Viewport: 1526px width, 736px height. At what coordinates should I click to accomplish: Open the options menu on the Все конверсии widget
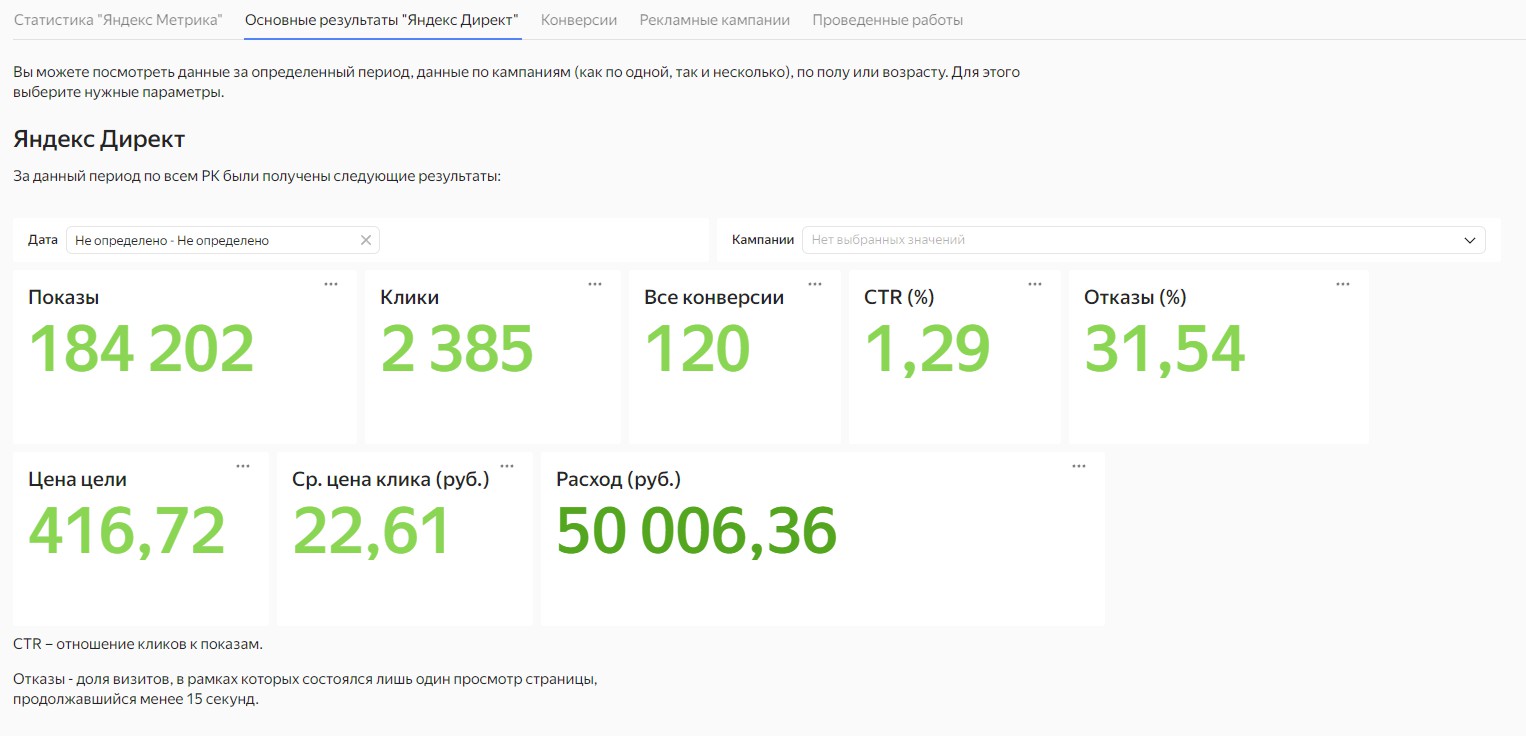pyautogui.click(x=815, y=284)
